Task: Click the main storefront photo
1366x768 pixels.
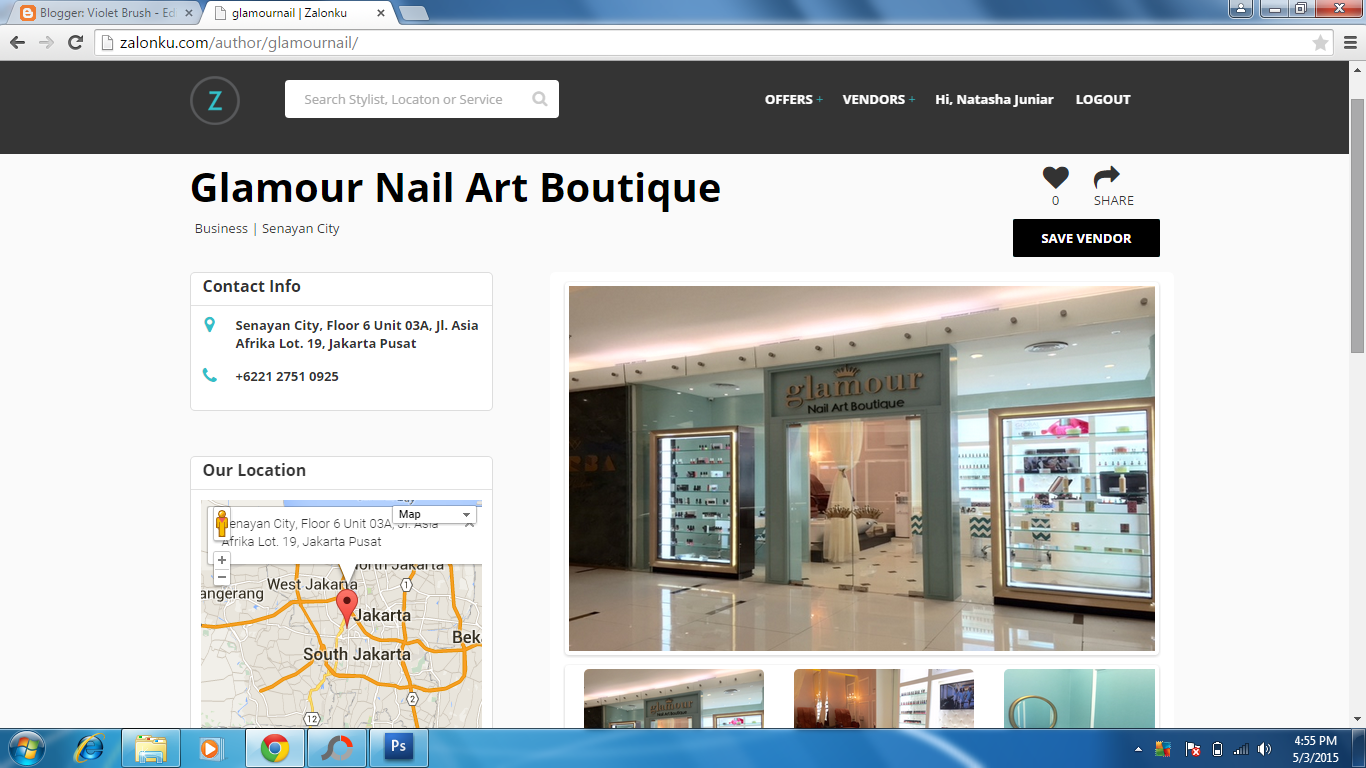Action: click(862, 469)
